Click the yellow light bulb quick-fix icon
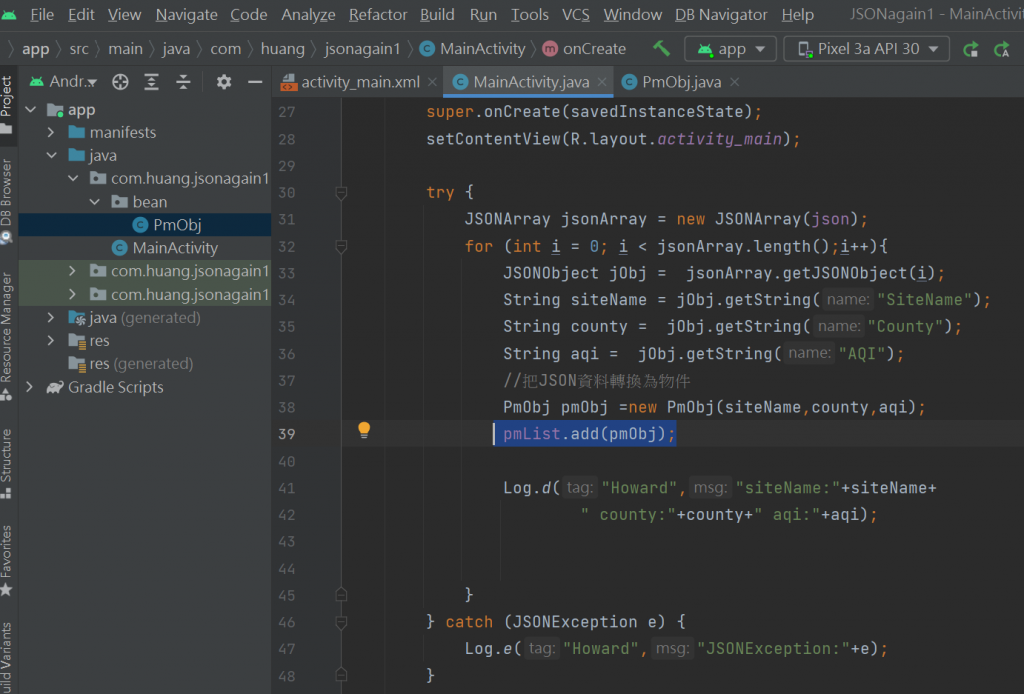 click(x=364, y=430)
